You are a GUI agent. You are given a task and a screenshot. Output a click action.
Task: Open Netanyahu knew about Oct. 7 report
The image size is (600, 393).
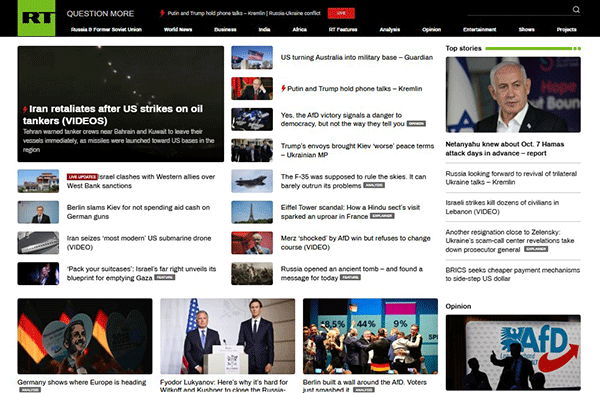504,148
